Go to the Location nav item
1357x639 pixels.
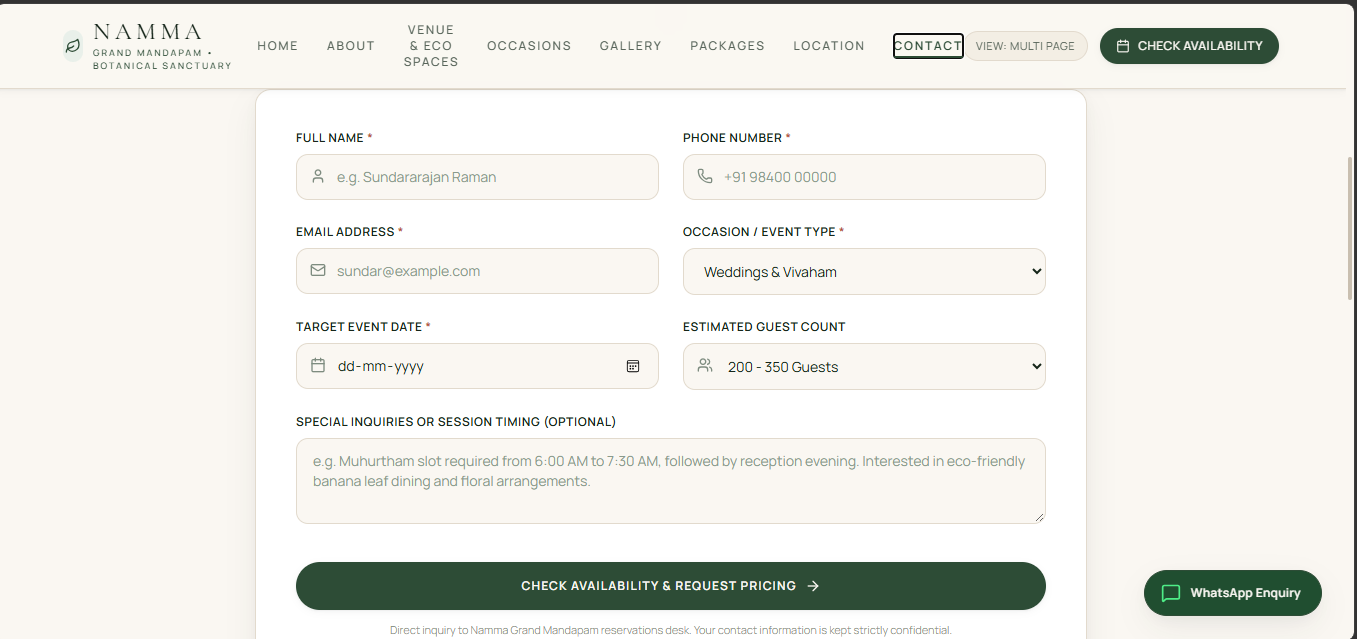tap(829, 46)
